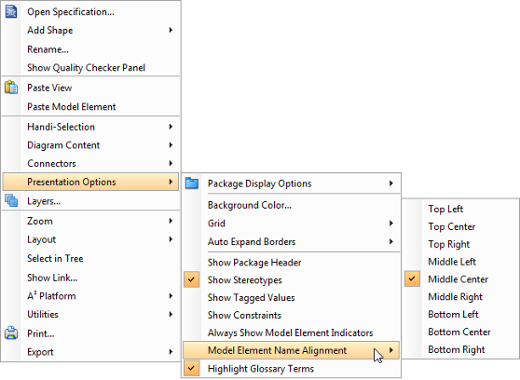Set name alignment to Top Center
This screenshot has height=380, width=520.
[461, 226]
